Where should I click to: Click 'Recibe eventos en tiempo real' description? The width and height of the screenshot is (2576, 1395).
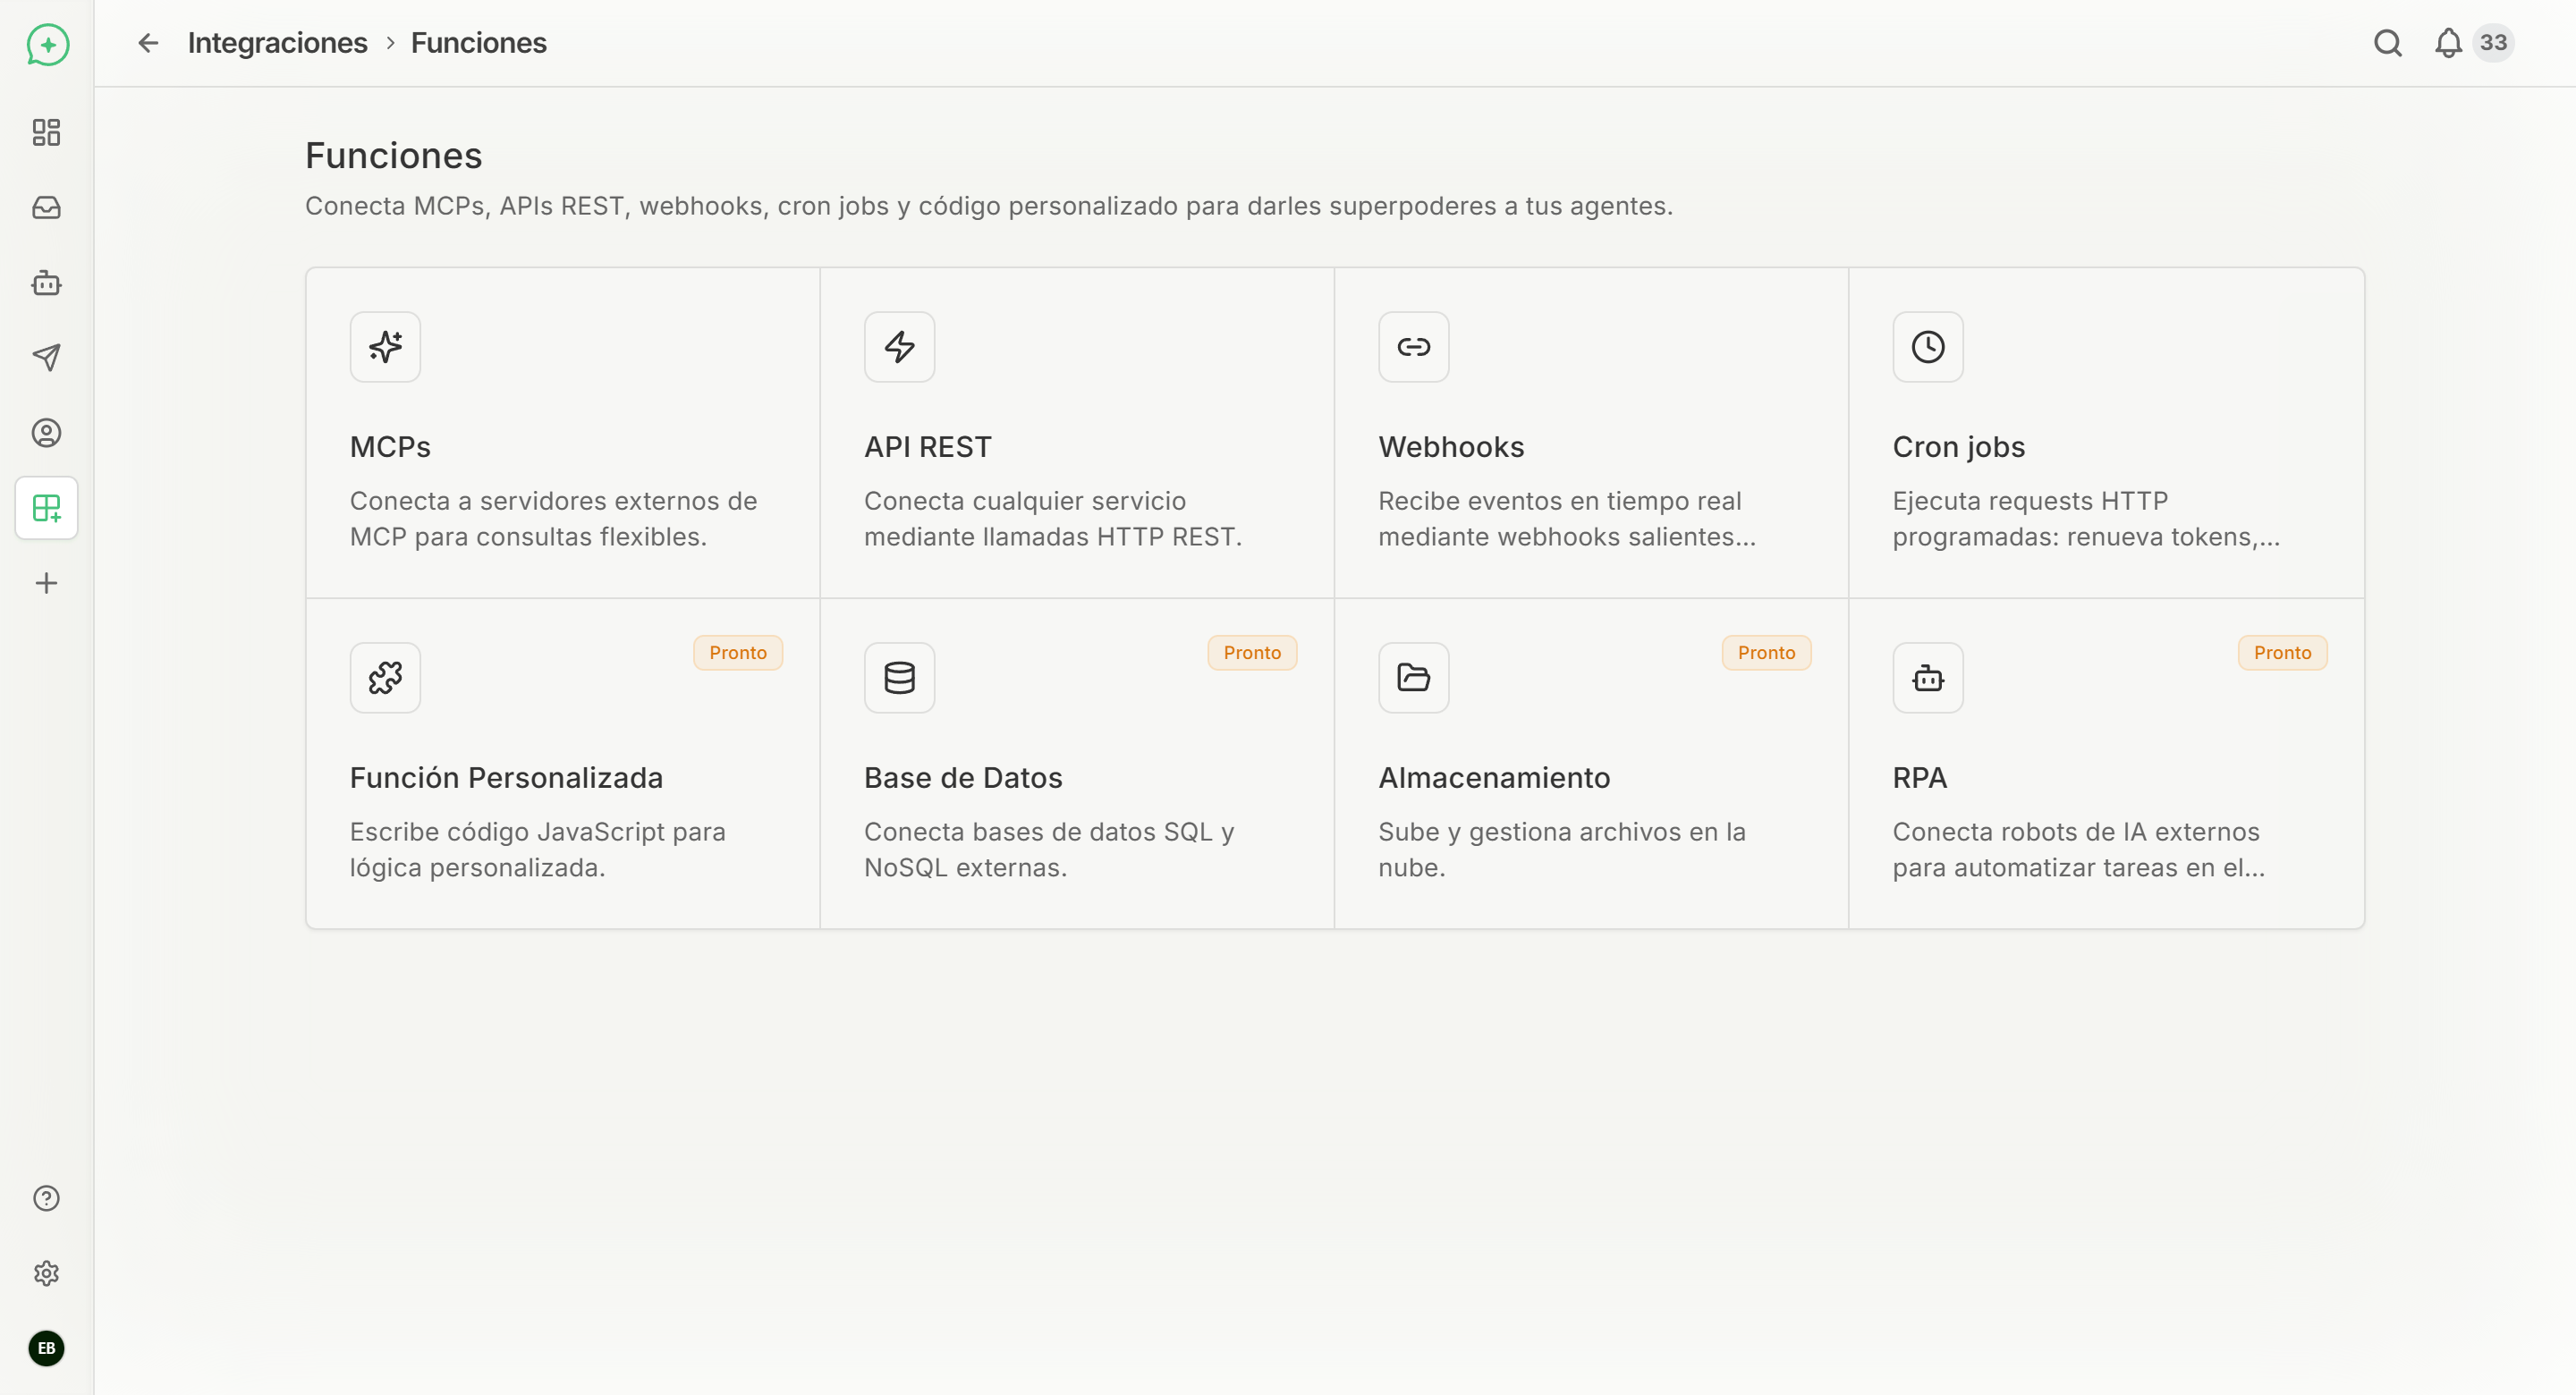1566,519
